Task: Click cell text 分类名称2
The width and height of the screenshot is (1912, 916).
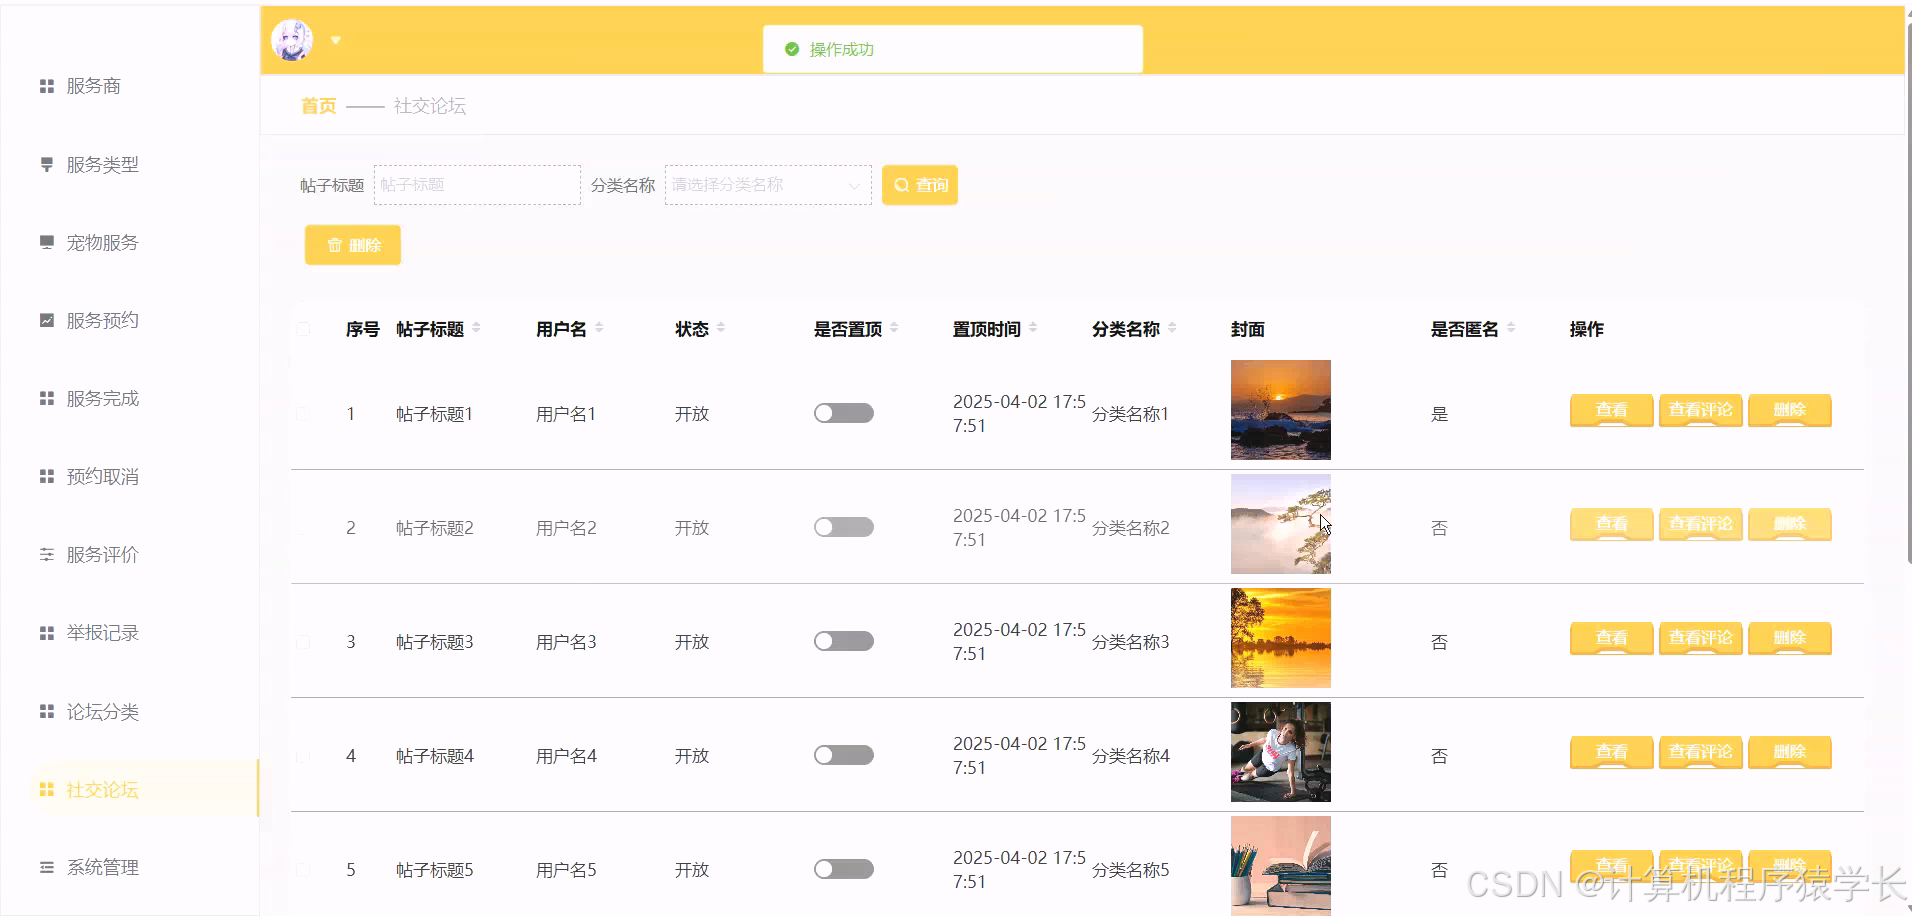Action: [x=1130, y=528]
